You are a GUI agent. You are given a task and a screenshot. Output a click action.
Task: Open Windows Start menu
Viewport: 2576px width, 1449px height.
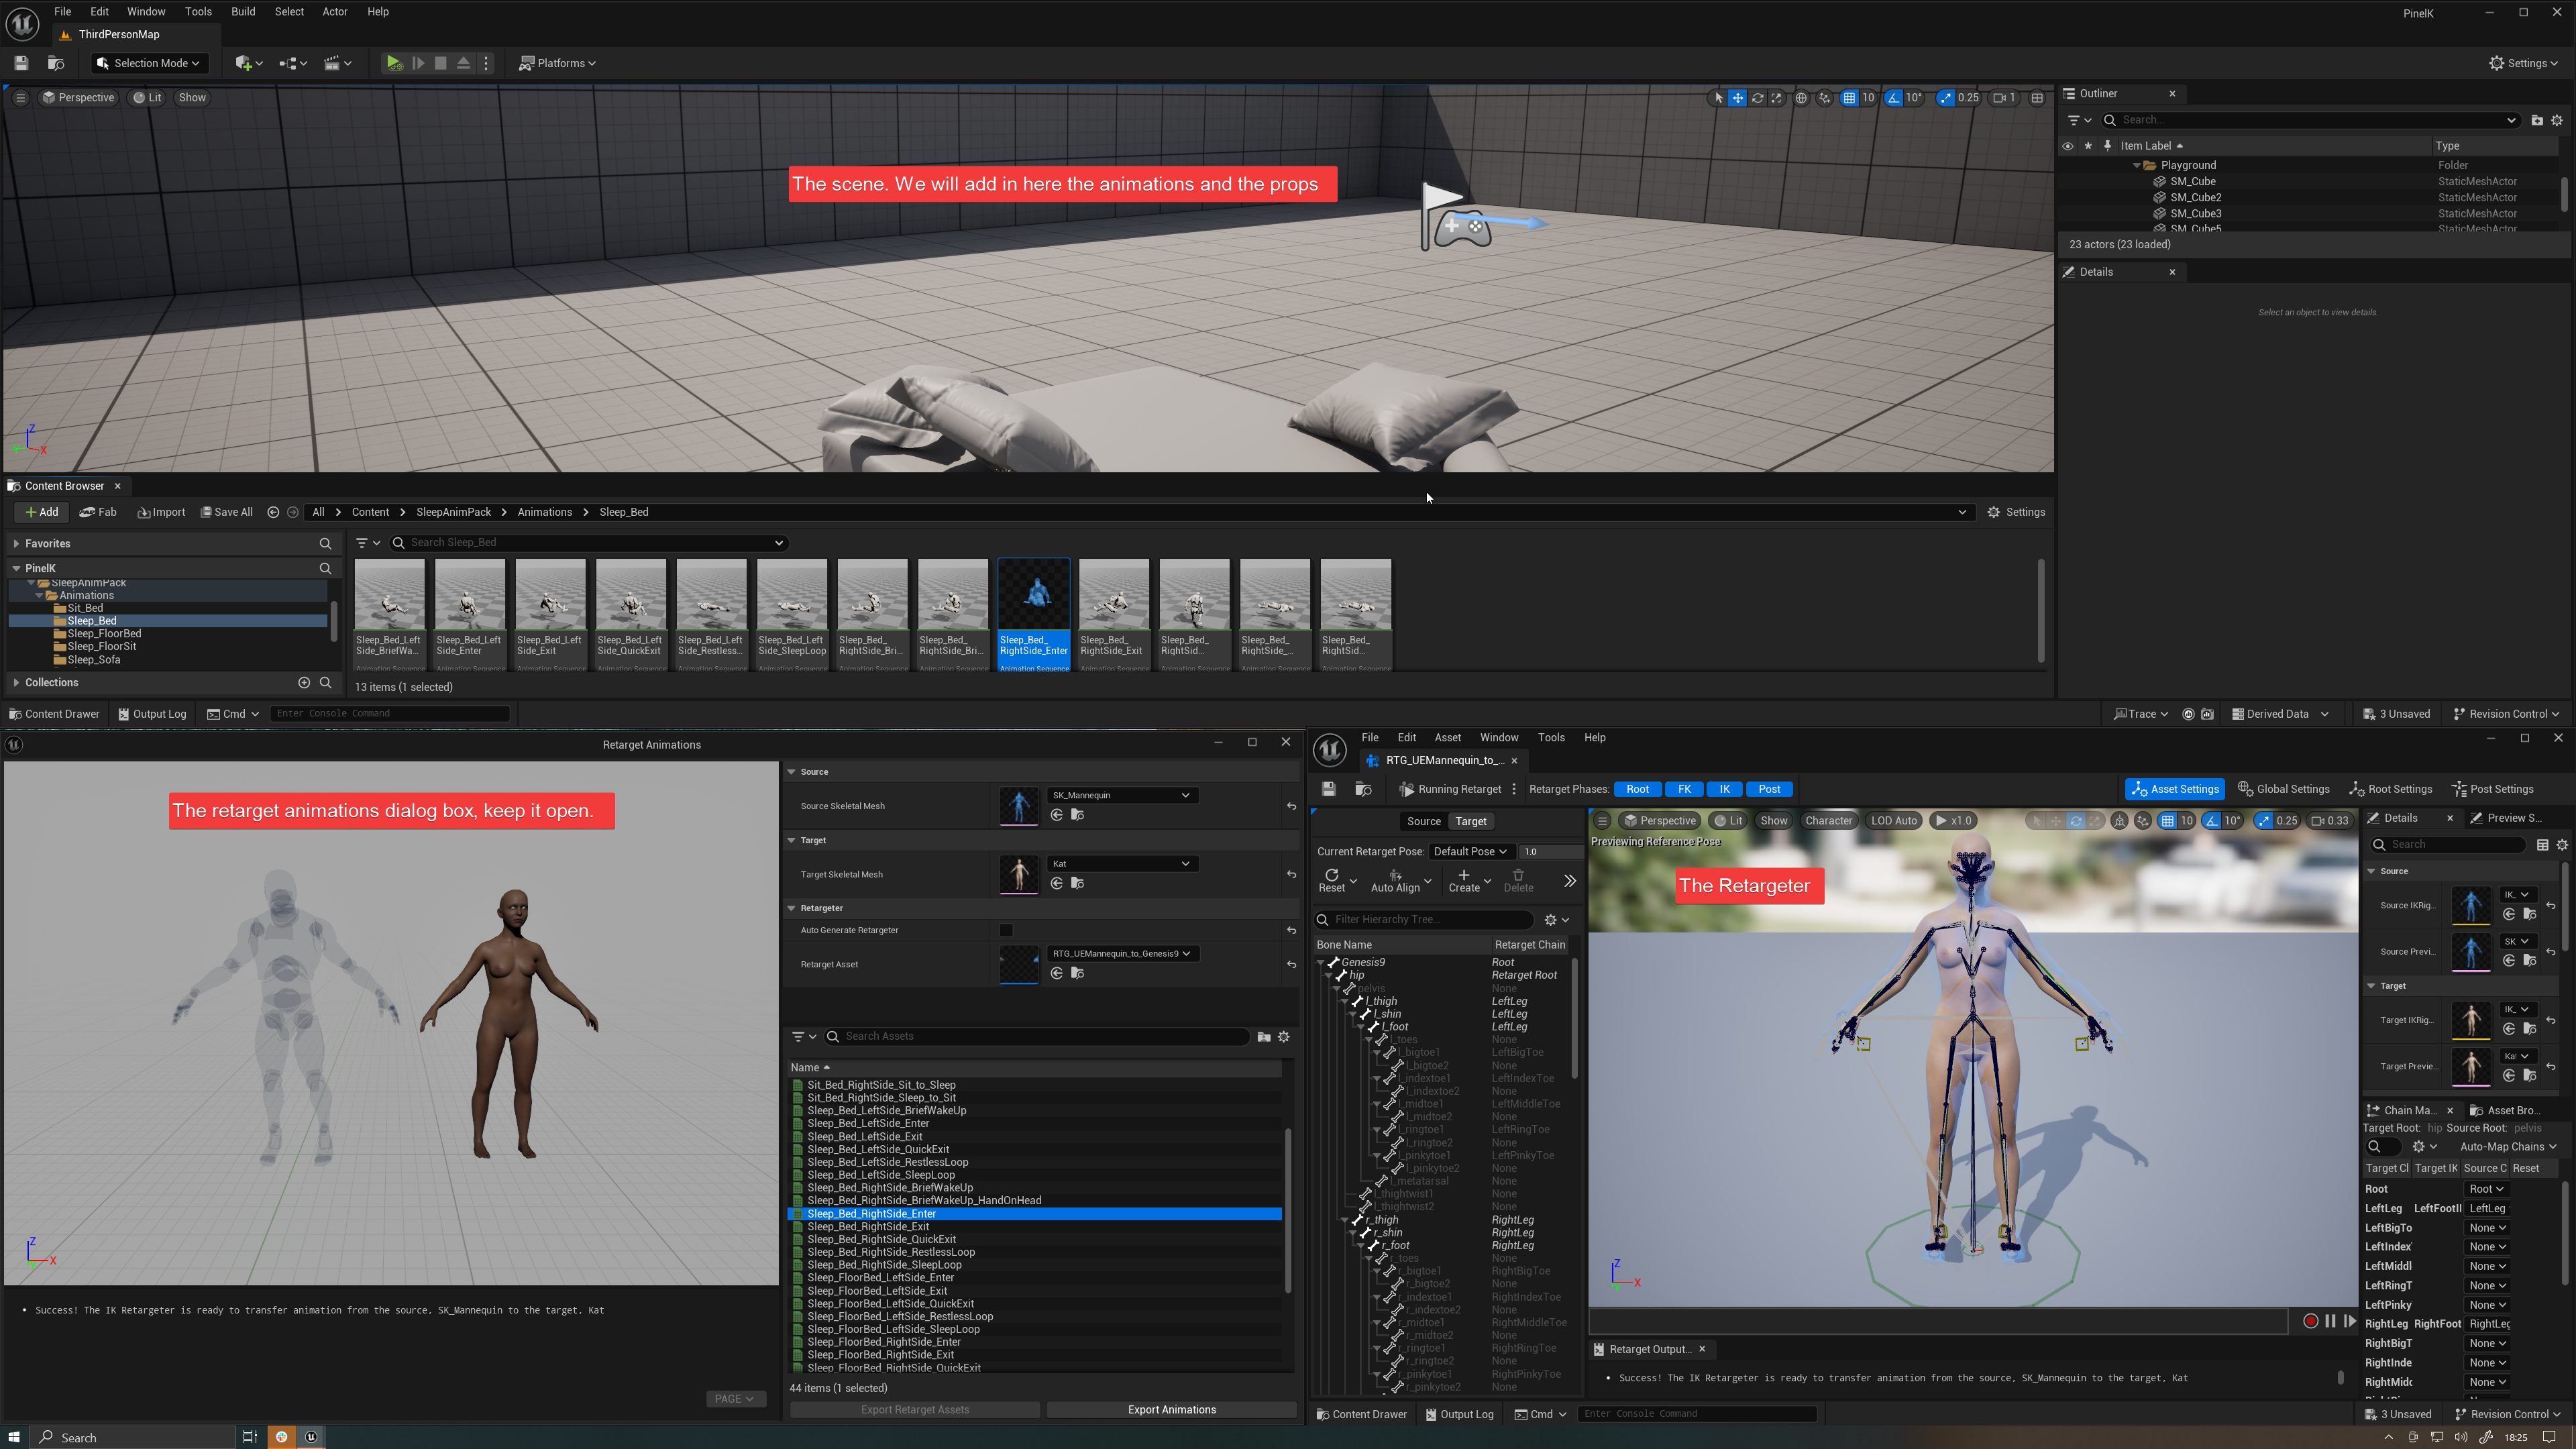click(x=14, y=1437)
